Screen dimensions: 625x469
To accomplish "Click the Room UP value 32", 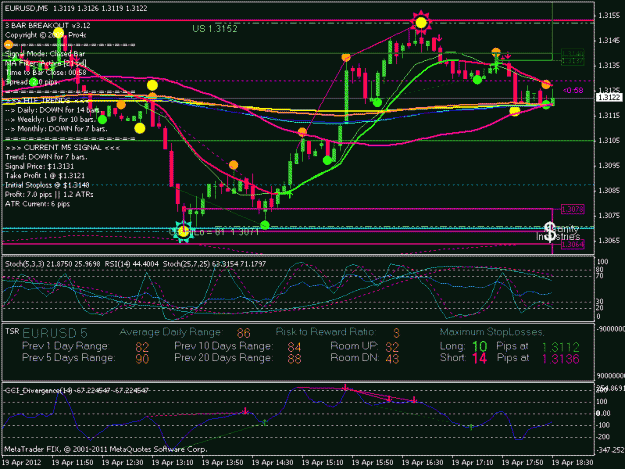I will coord(392,347).
